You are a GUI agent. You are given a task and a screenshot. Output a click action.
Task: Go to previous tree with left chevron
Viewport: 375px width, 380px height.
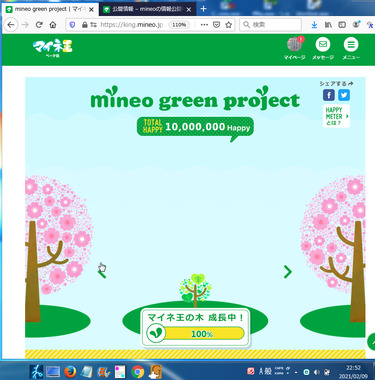(x=102, y=273)
